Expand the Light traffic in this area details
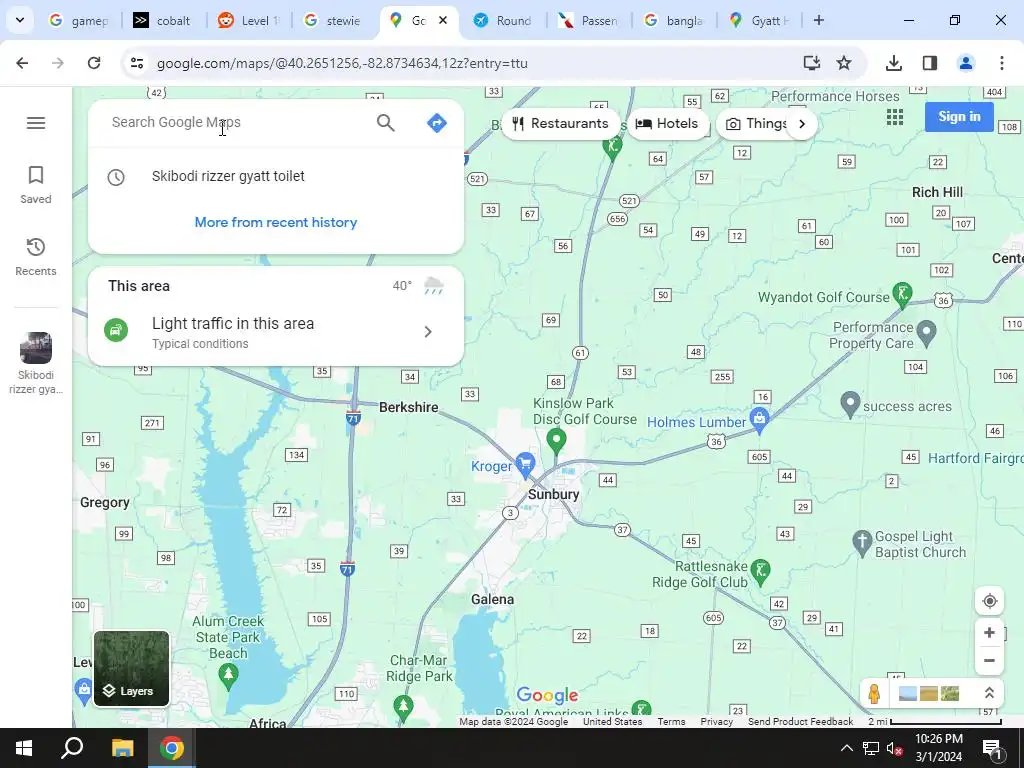 click(276, 332)
